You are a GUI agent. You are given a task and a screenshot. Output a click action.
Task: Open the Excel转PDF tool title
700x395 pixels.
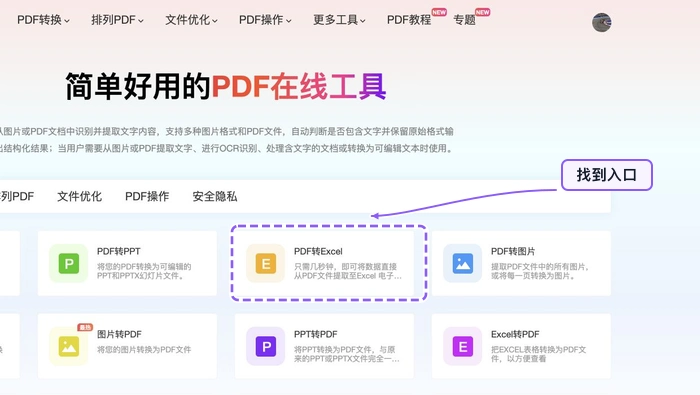point(515,334)
